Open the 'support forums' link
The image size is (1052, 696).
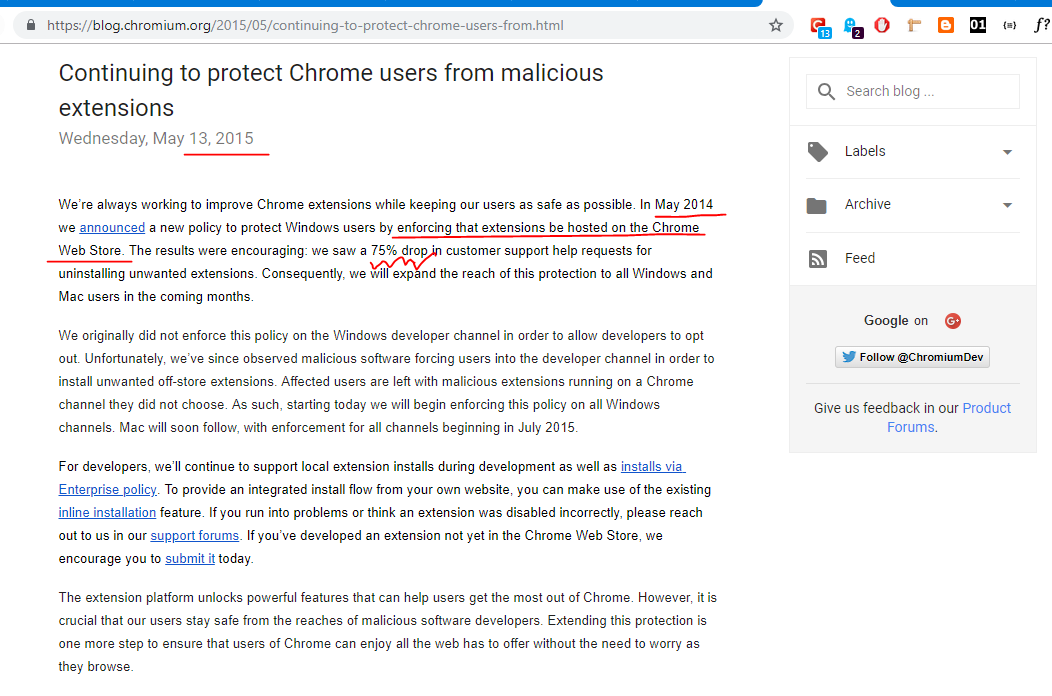tap(195, 536)
